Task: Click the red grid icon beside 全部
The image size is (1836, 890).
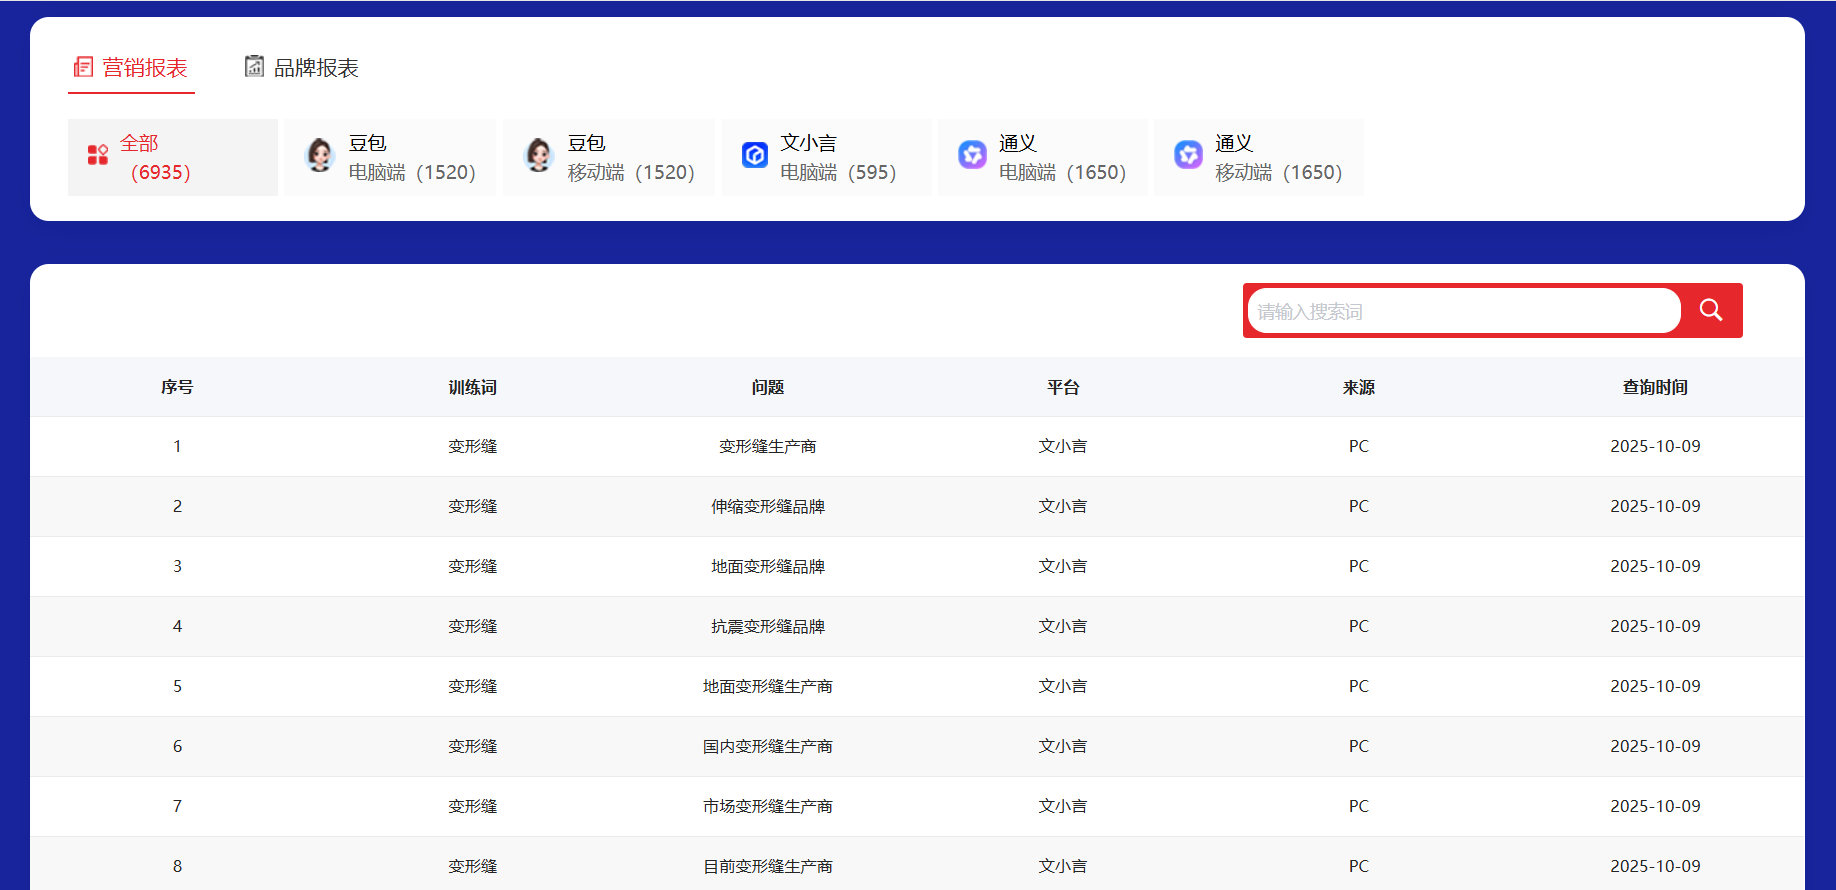Action: (97, 155)
